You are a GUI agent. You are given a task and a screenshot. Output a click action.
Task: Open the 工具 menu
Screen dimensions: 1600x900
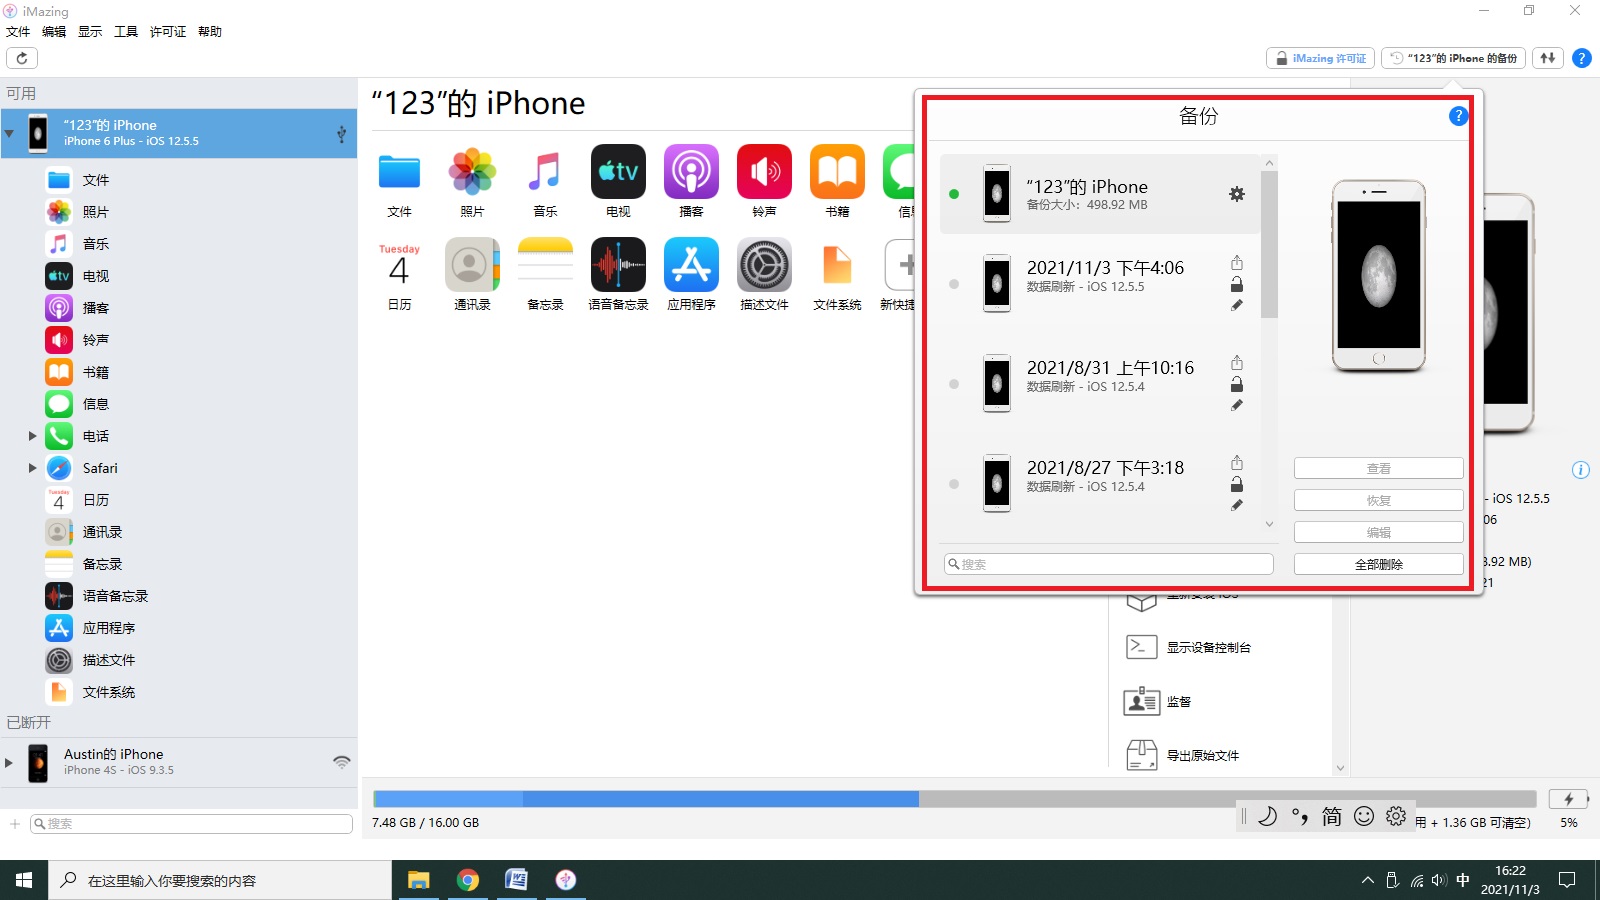tap(126, 32)
